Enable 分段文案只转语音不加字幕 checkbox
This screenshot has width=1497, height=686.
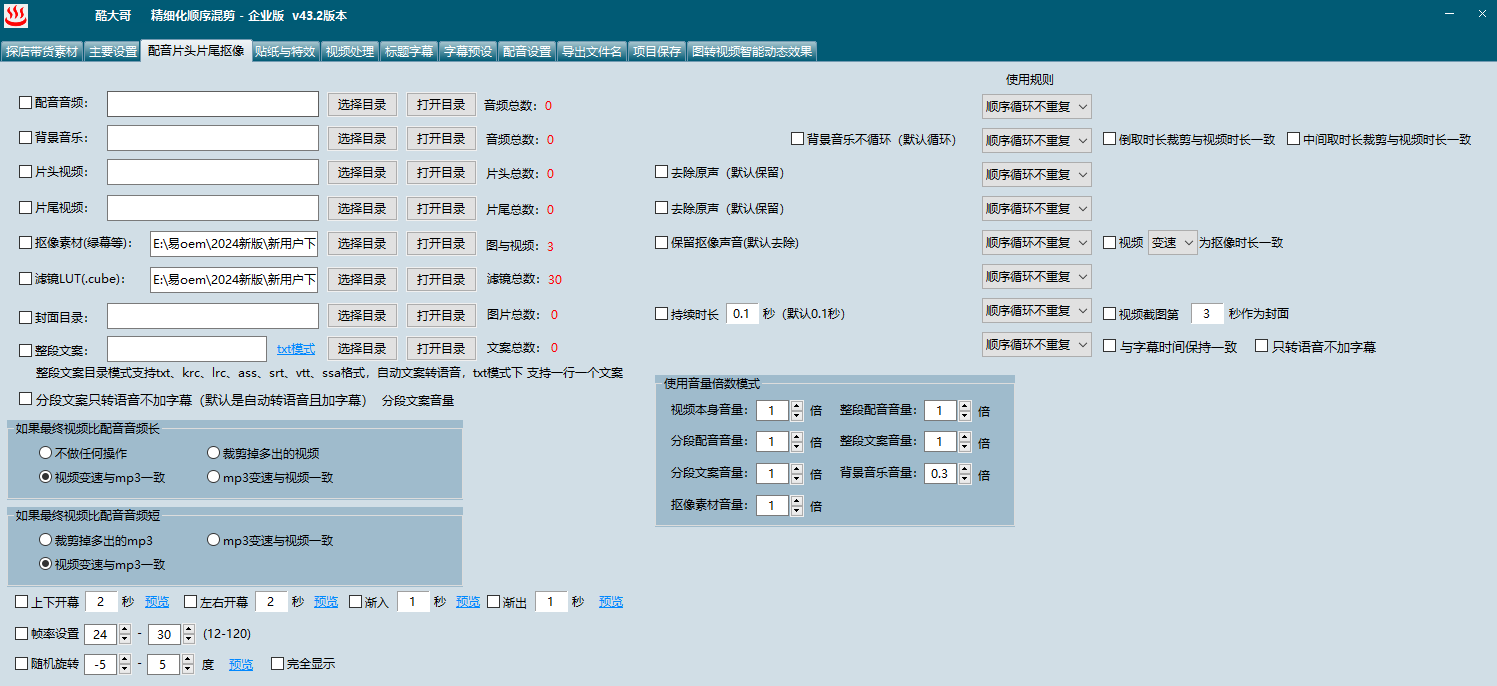point(26,399)
